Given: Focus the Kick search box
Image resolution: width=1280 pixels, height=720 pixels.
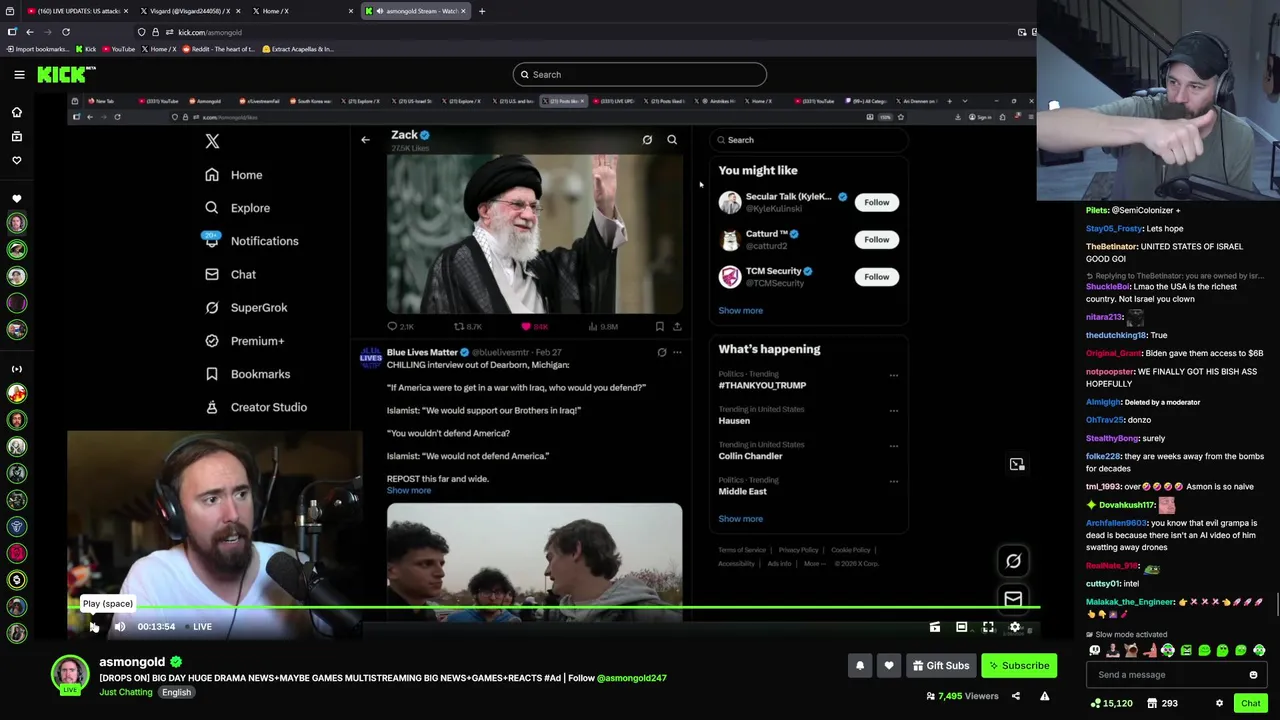Looking at the screenshot, I should click(x=639, y=74).
